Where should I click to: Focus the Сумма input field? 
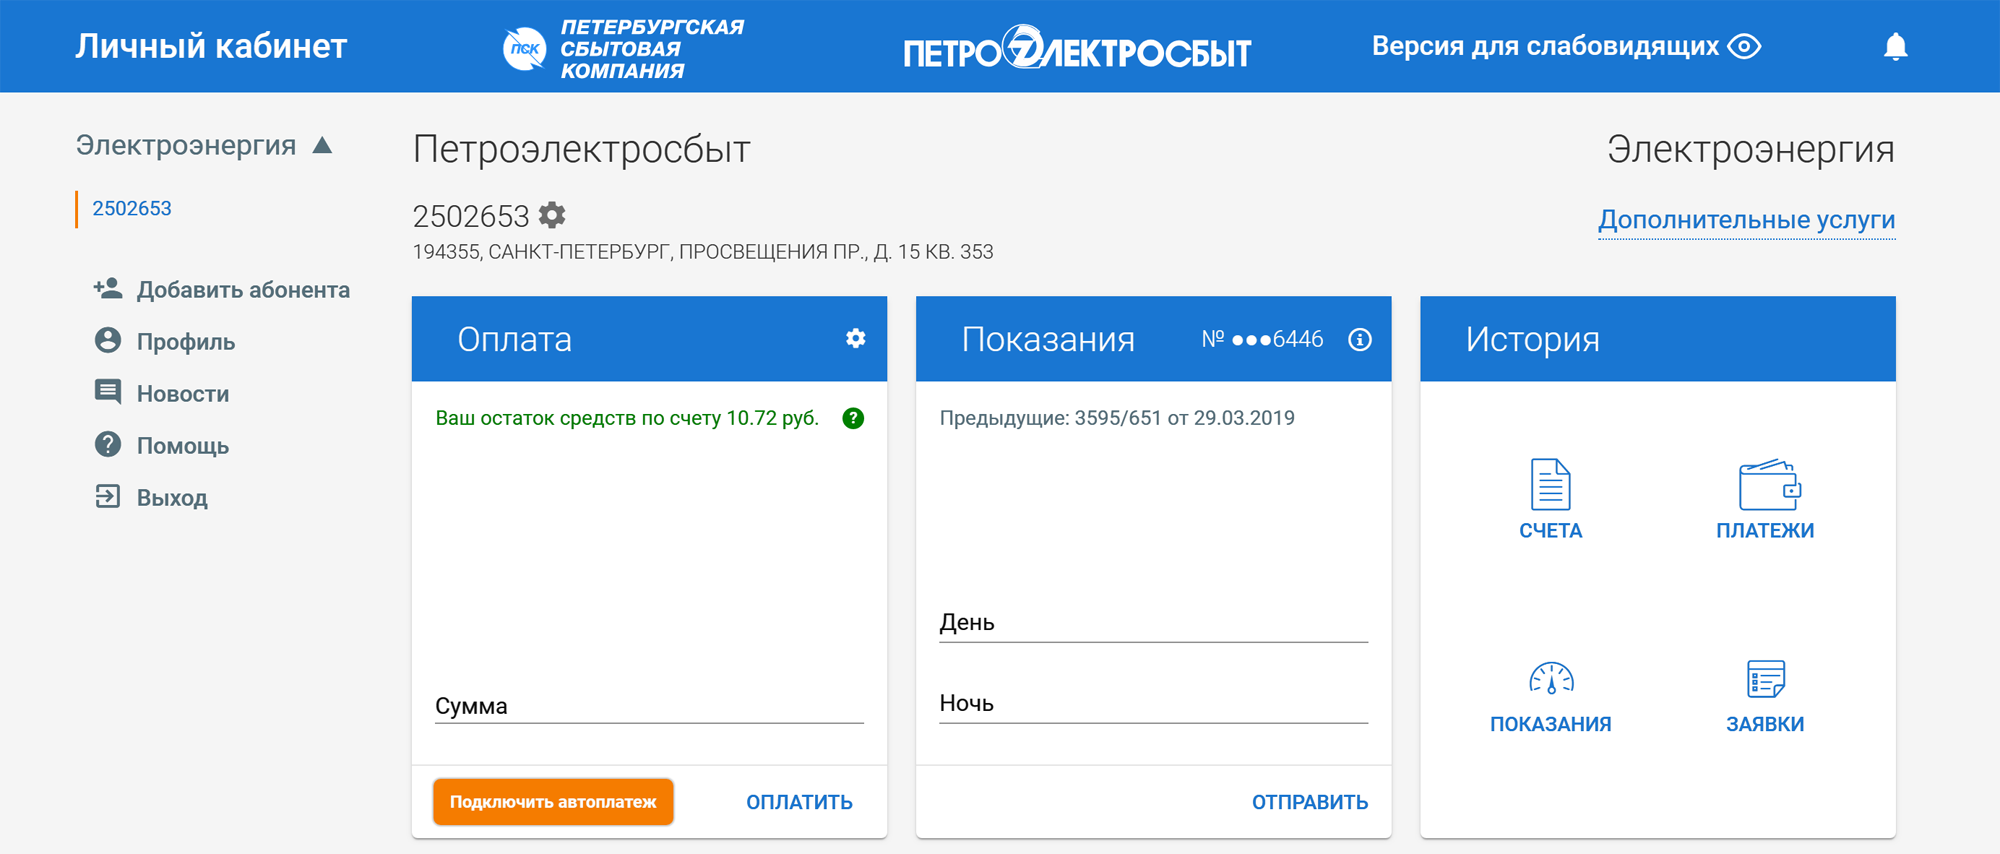coord(649,706)
